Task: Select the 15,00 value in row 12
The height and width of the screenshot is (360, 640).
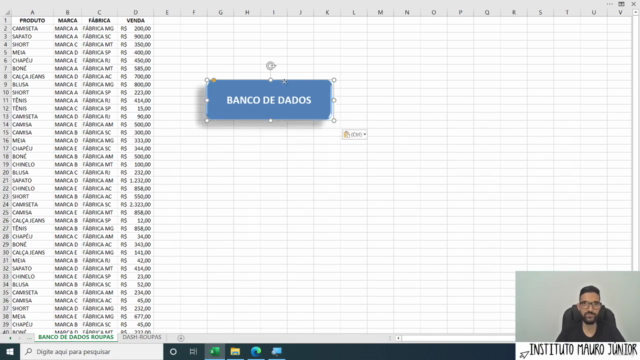Action: [x=136, y=109]
